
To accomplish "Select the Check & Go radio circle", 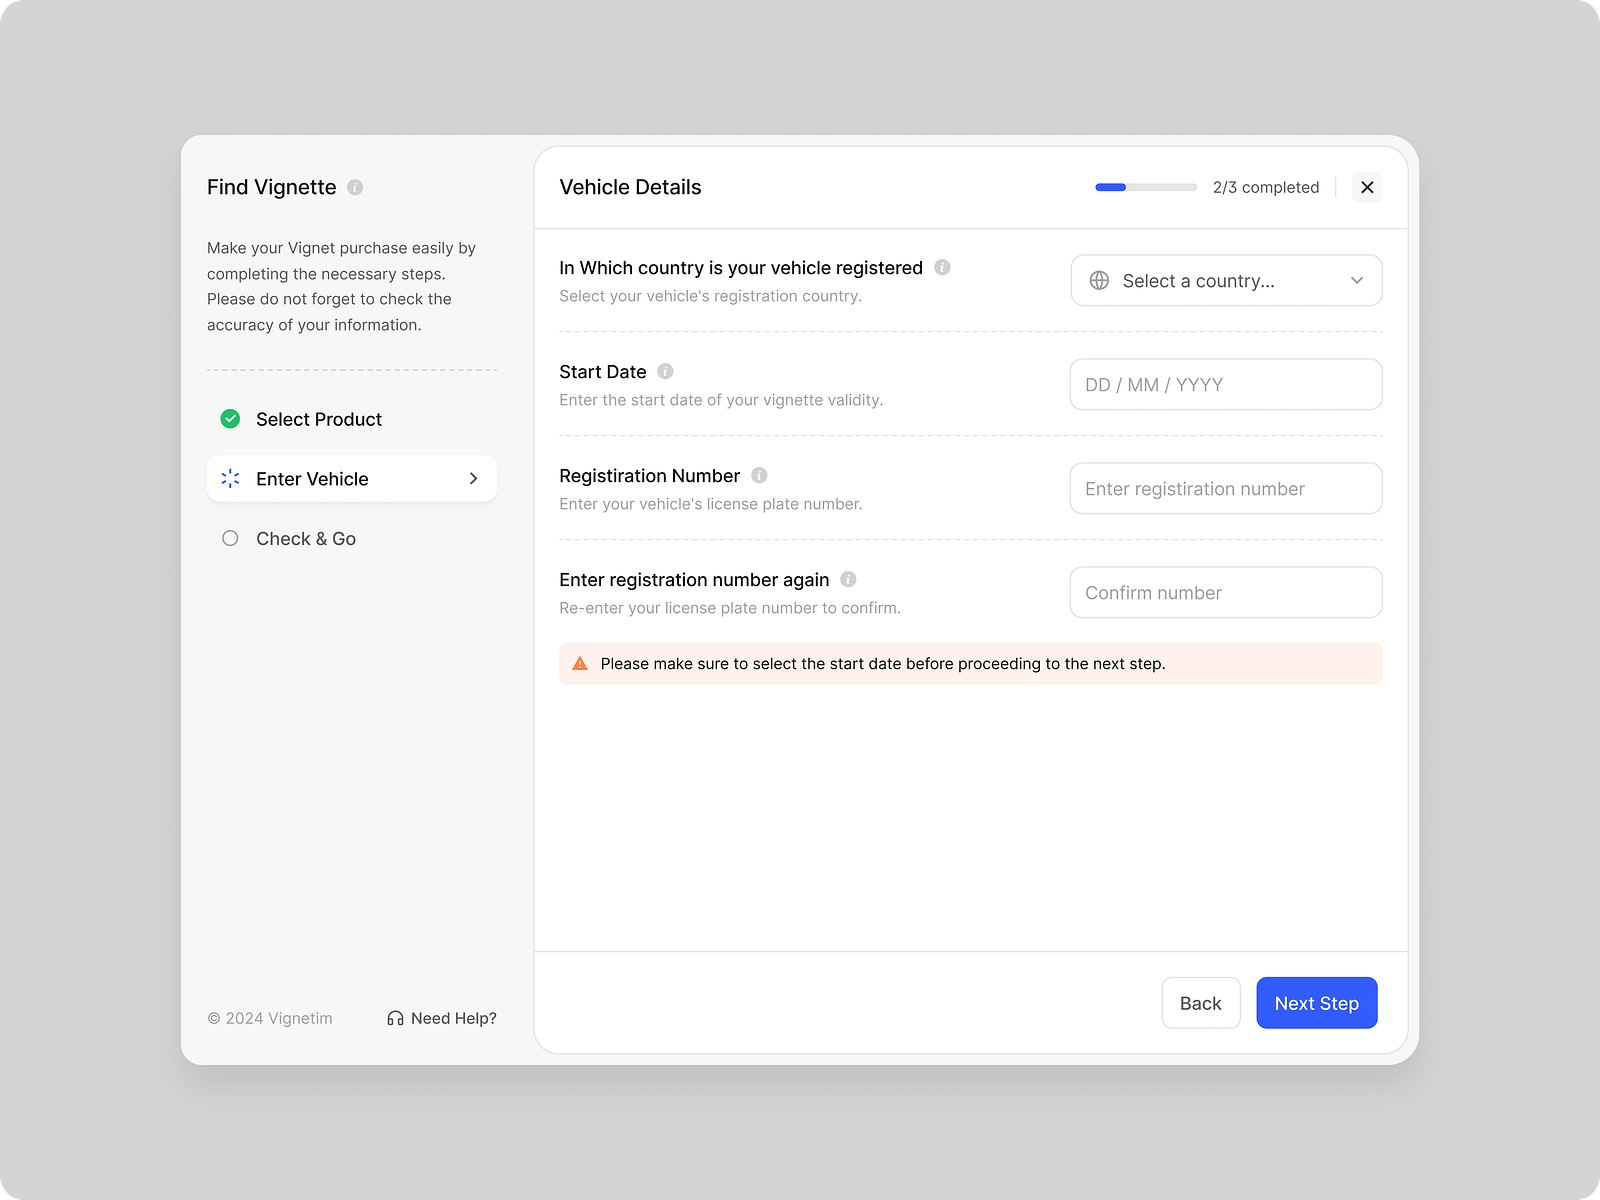I will pos(230,538).
